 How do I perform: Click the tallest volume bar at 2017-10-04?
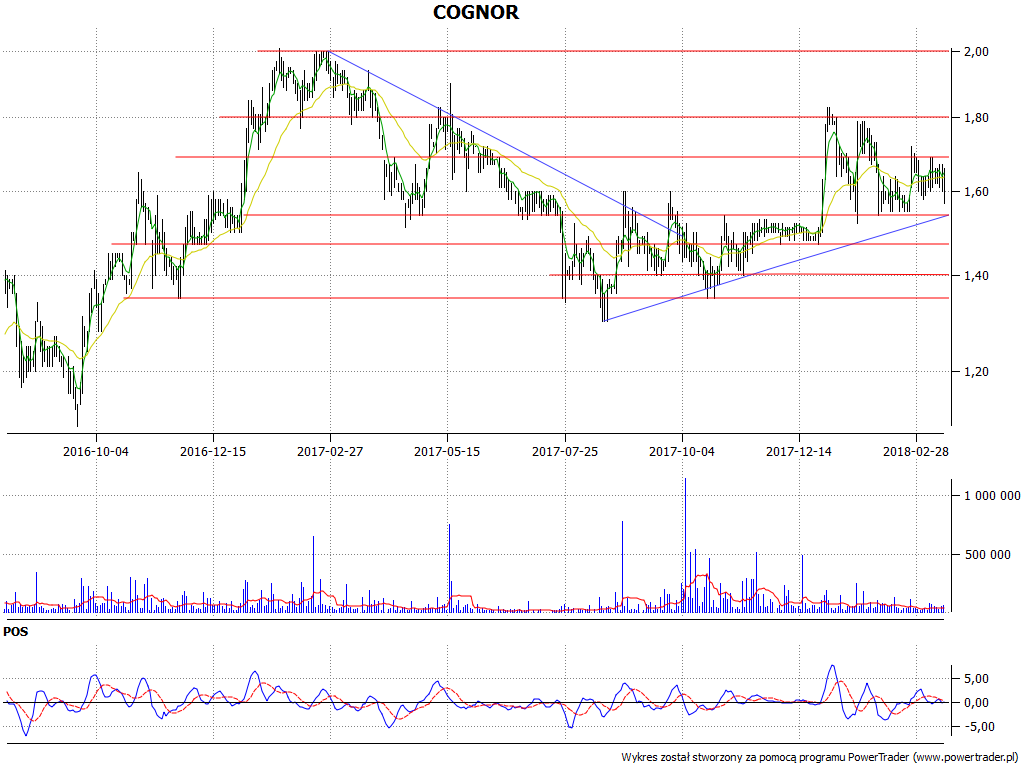(685, 545)
